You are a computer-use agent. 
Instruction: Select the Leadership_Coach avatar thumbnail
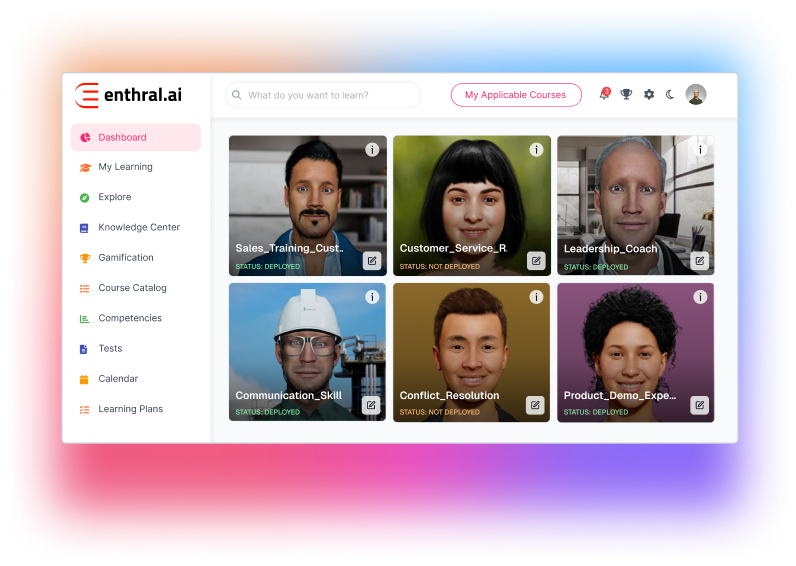(x=635, y=195)
